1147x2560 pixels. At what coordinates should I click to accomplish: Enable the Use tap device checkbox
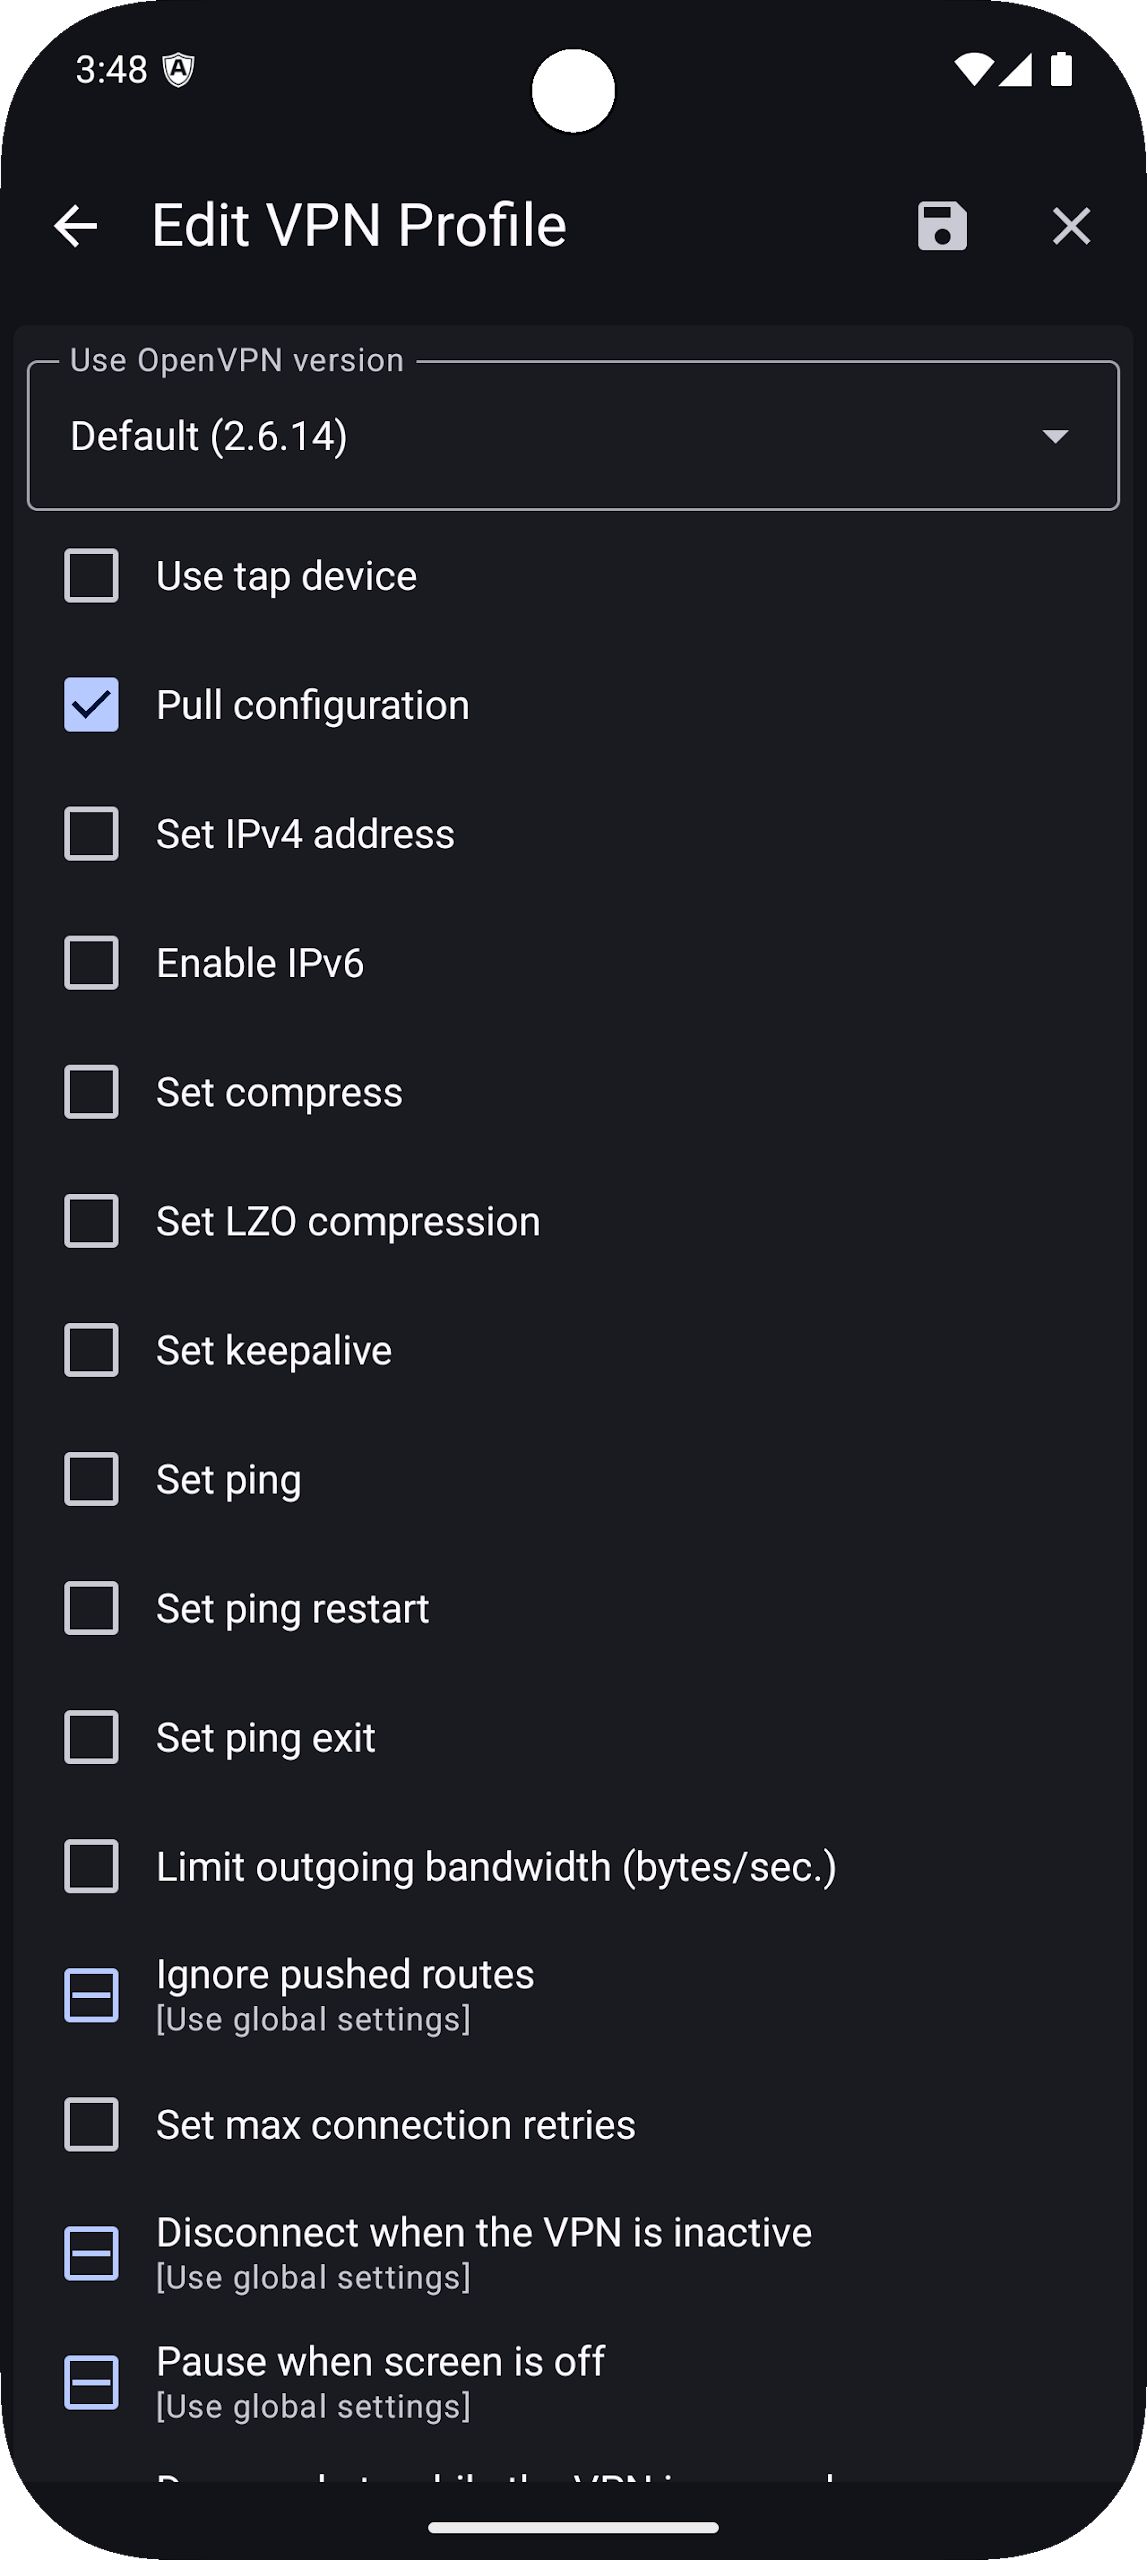pyautogui.click(x=91, y=576)
